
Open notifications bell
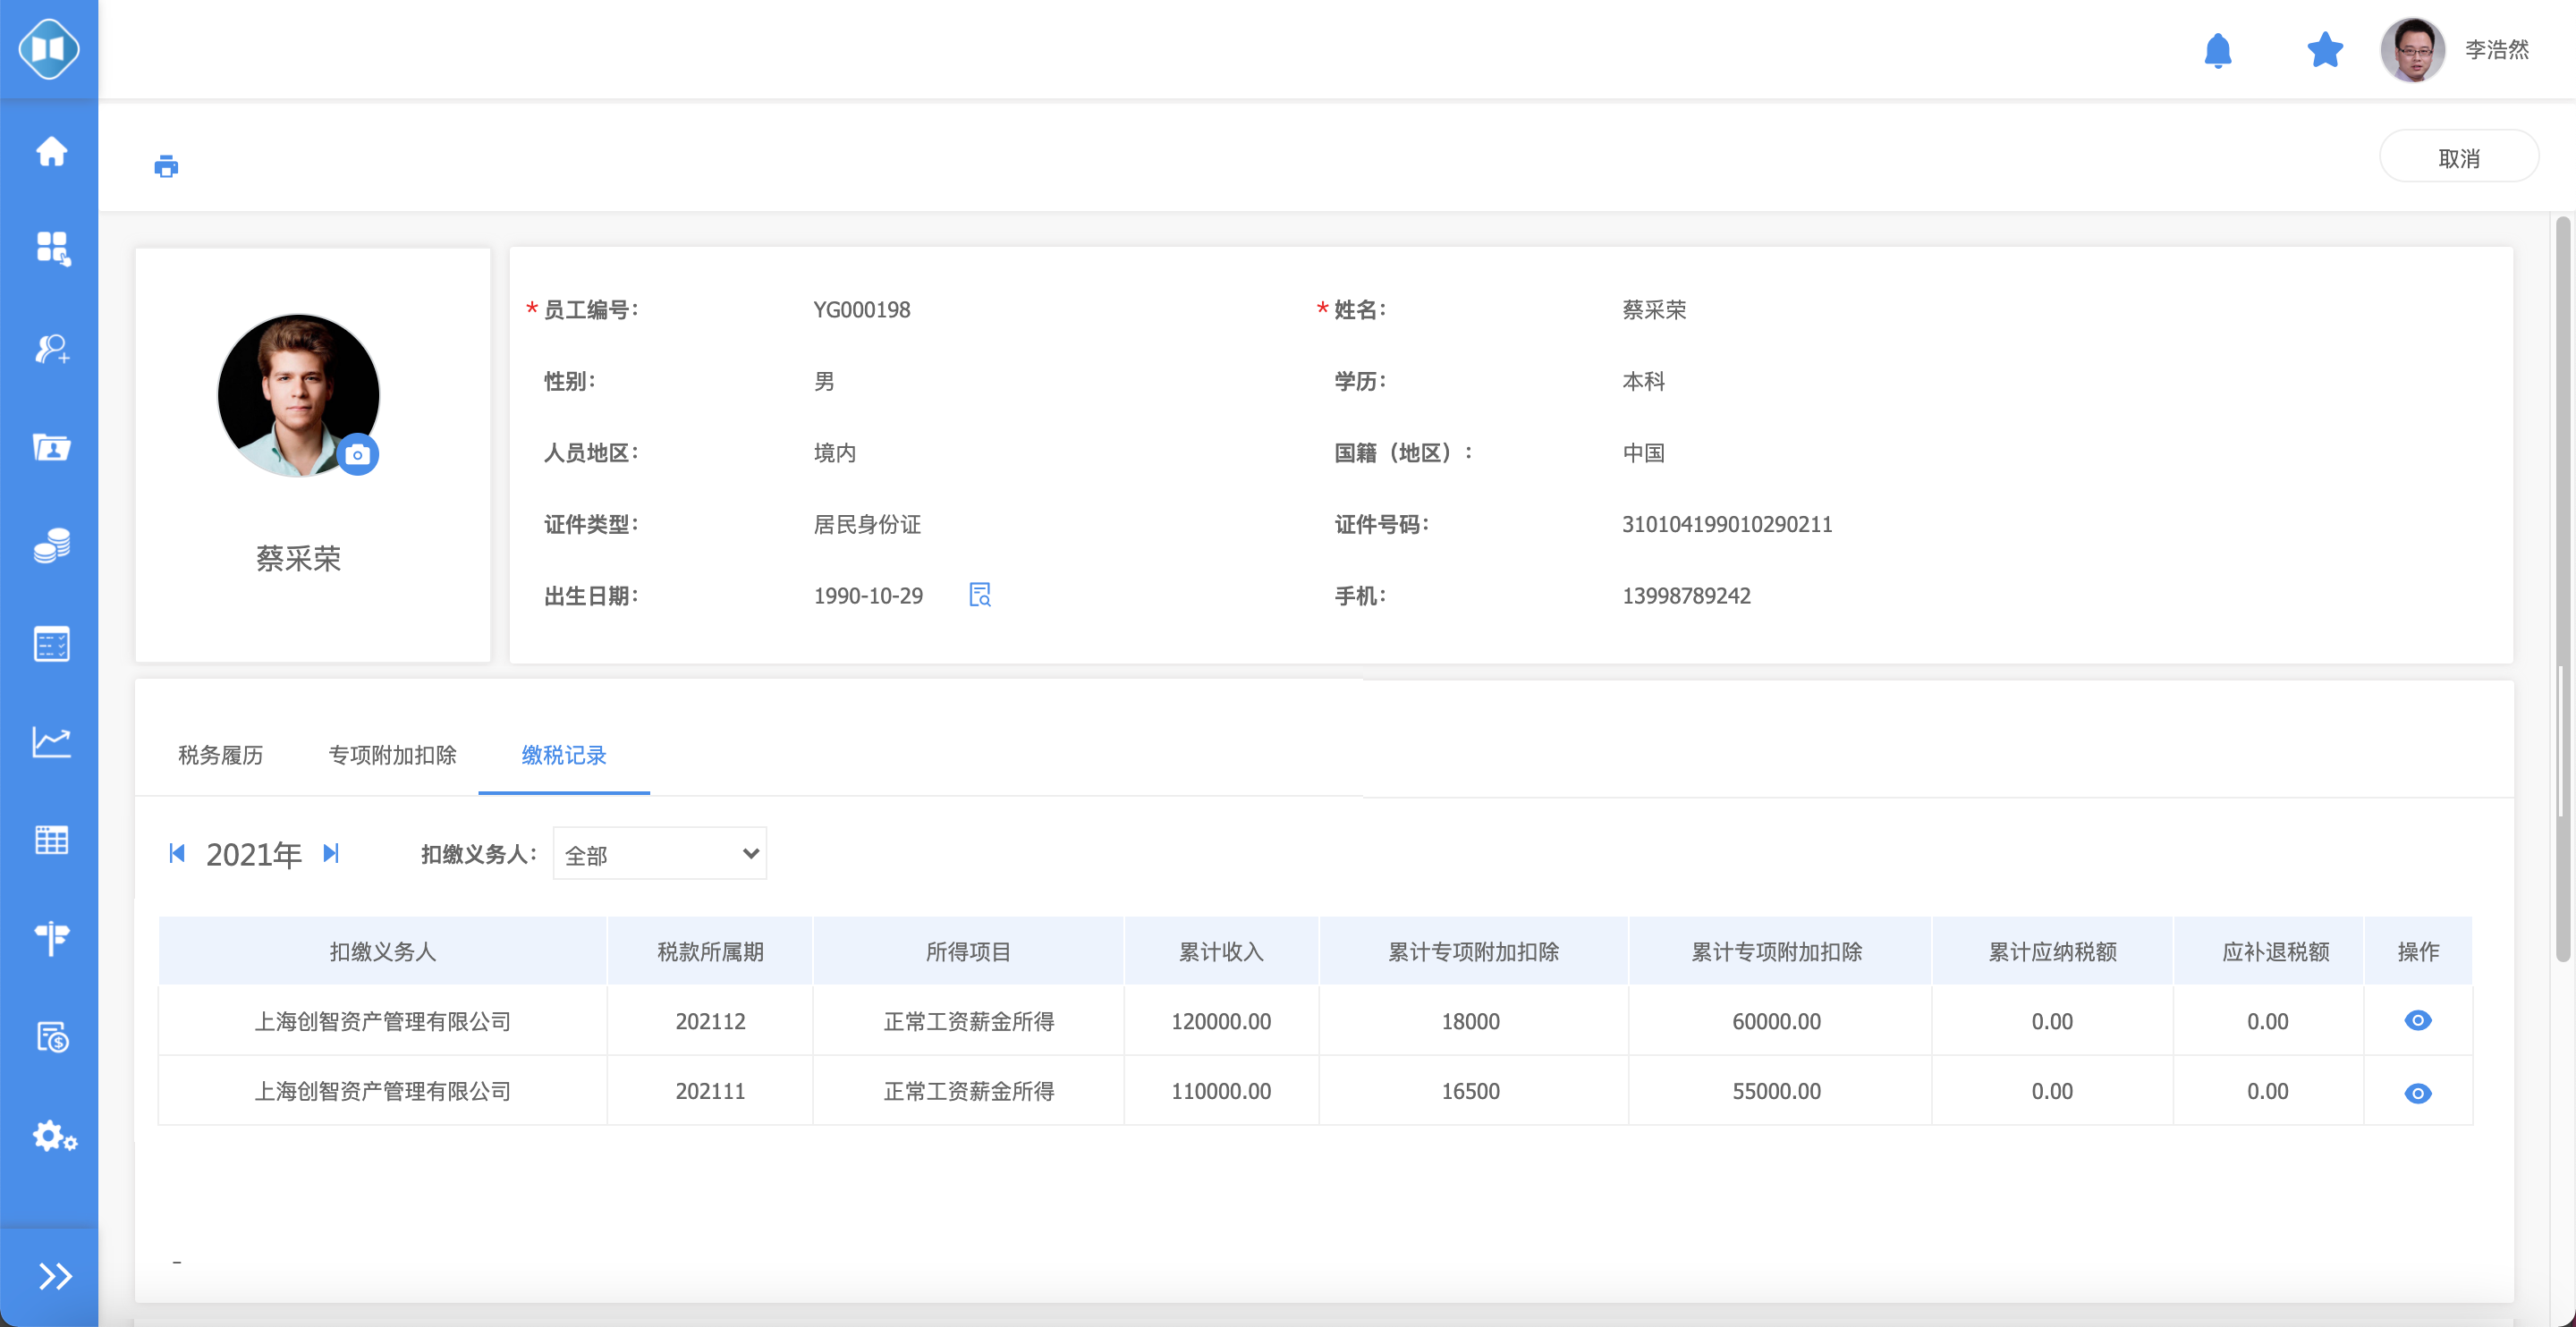click(2217, 50)
